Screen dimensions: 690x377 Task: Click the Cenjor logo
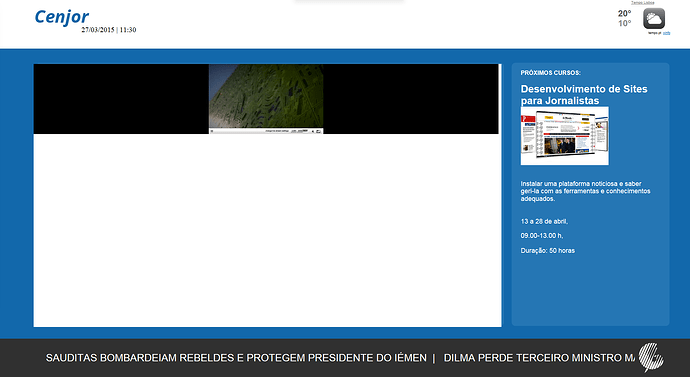coord(62,17)
